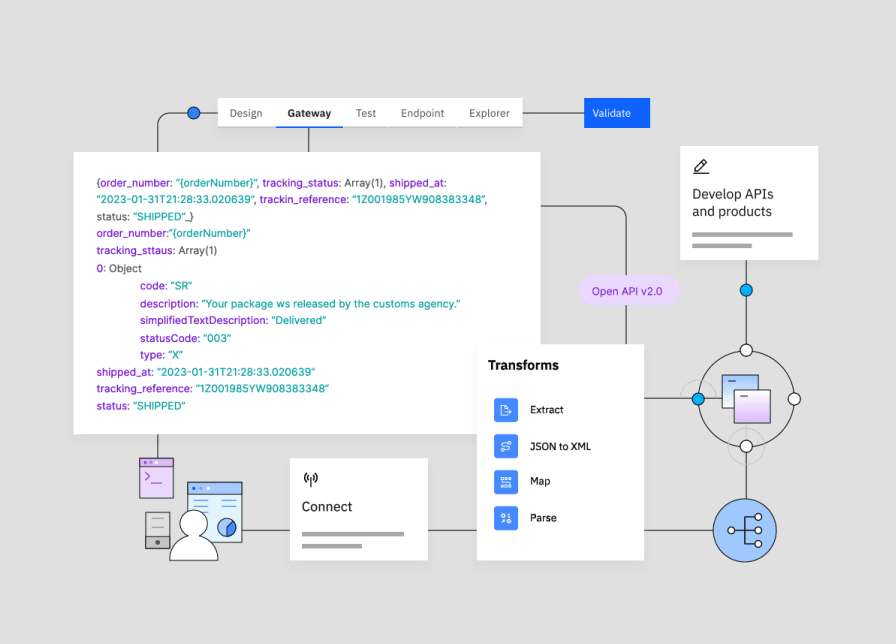Choose the Parse transform icon
Screen dimensions: 896x644
(506, 518)
